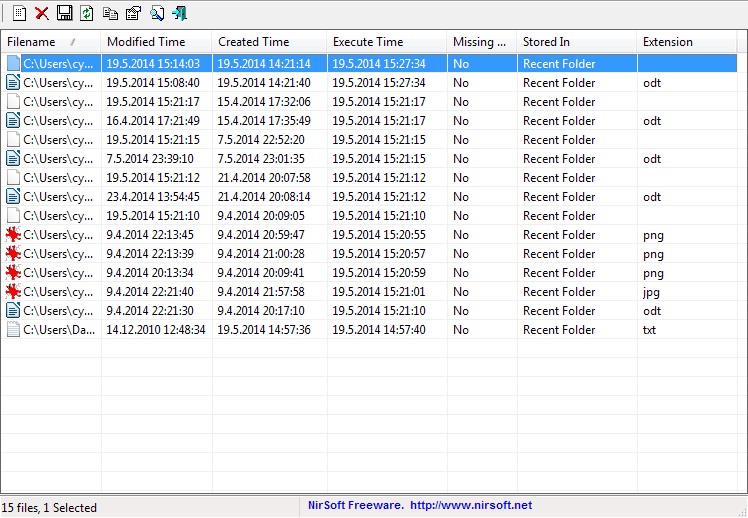Viewport: 748px width, 518px height.
Task: Open the Properties toolbar icon
Action: coord(133,13)
